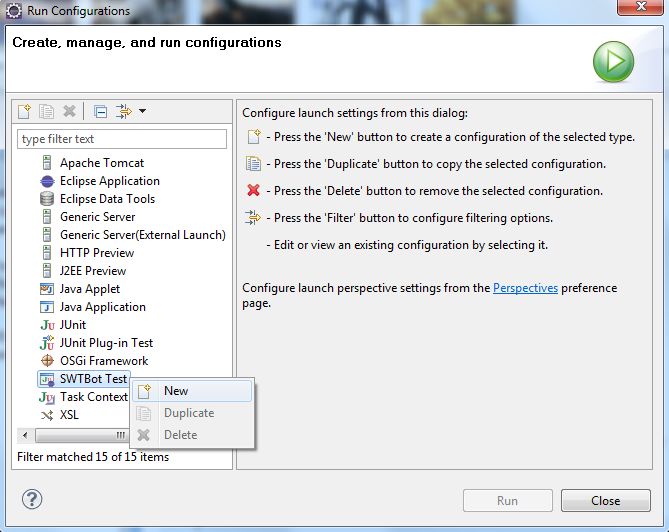
Task: Click the Delete configuration toolbar icon
Action: [69, 111]
